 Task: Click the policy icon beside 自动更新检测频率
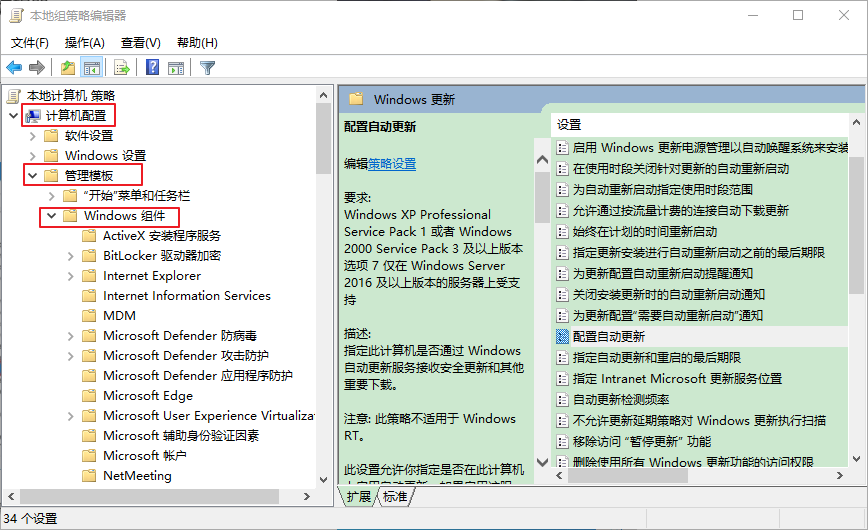(x=562, y=399)
